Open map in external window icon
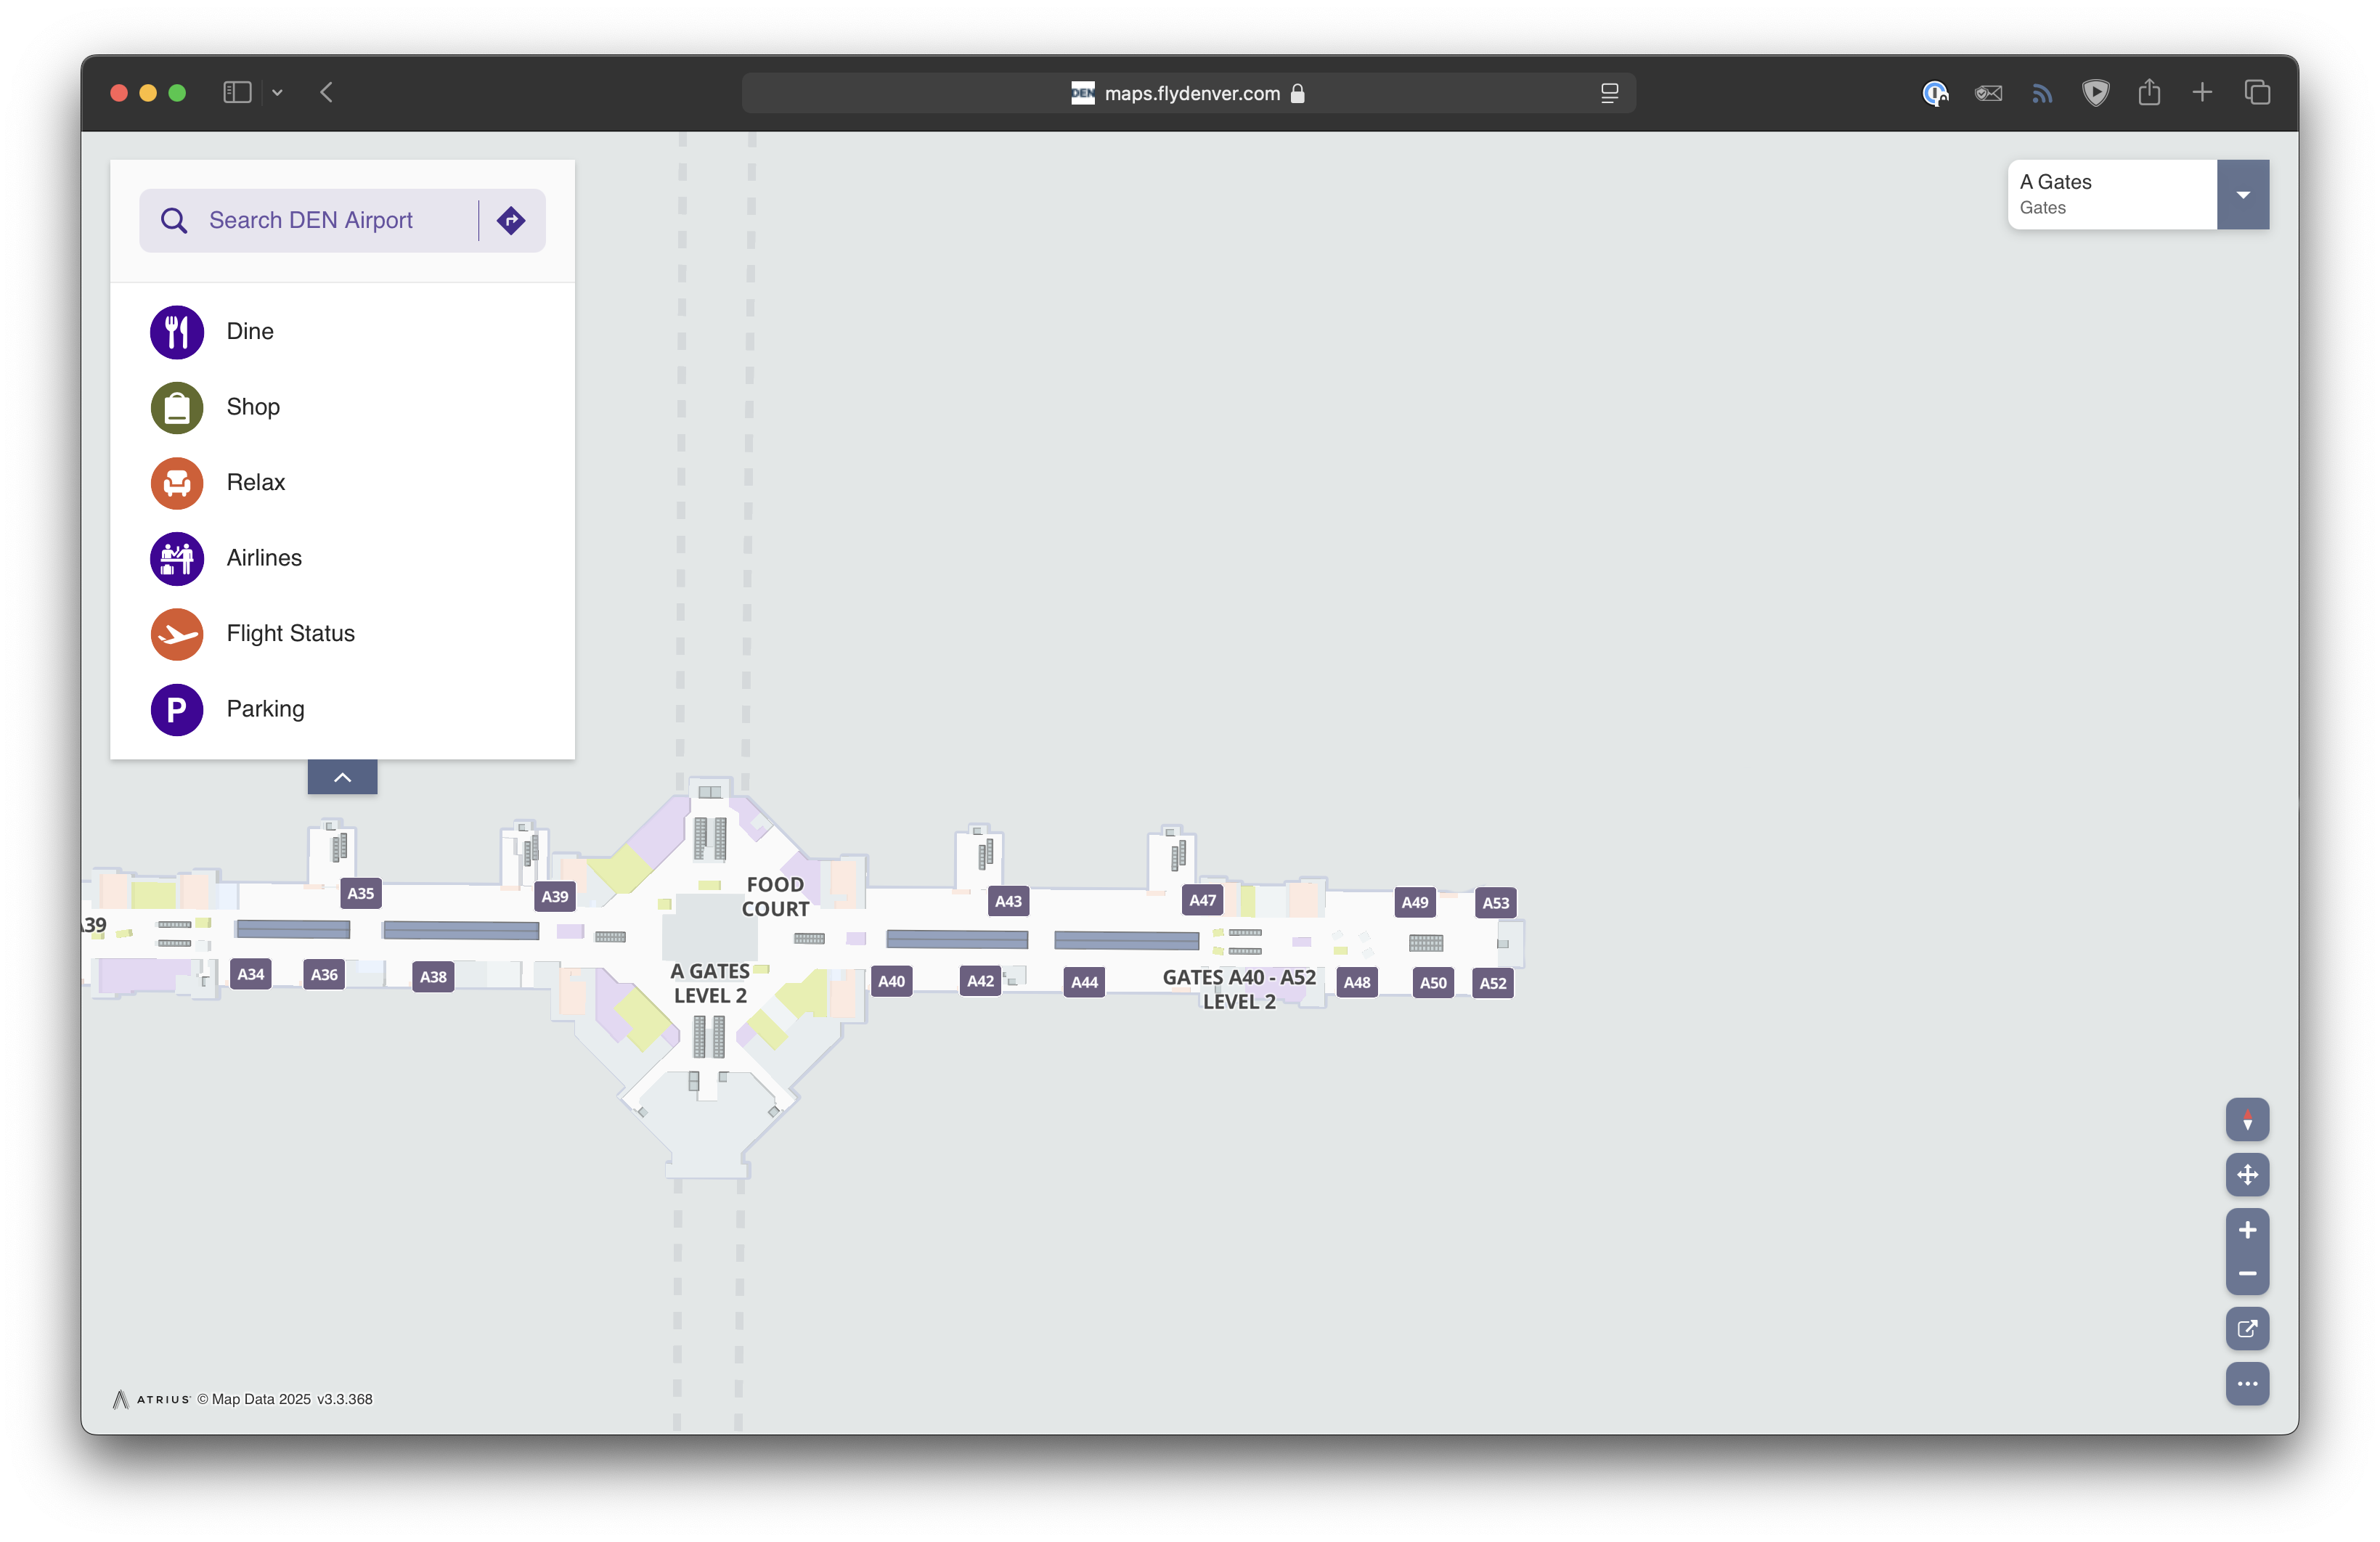This screenshot has height=1542, width=2380. click(x=2246, y=1328)
